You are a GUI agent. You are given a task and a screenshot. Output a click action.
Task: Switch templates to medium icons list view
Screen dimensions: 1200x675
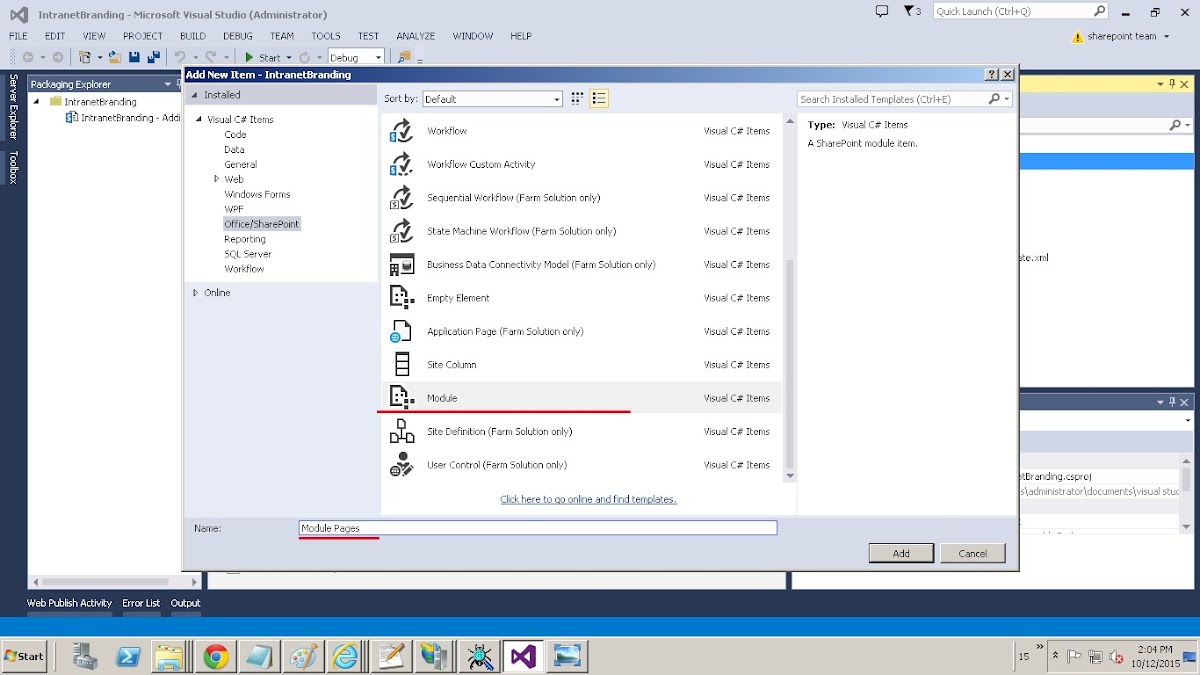[x=599, y=99]
